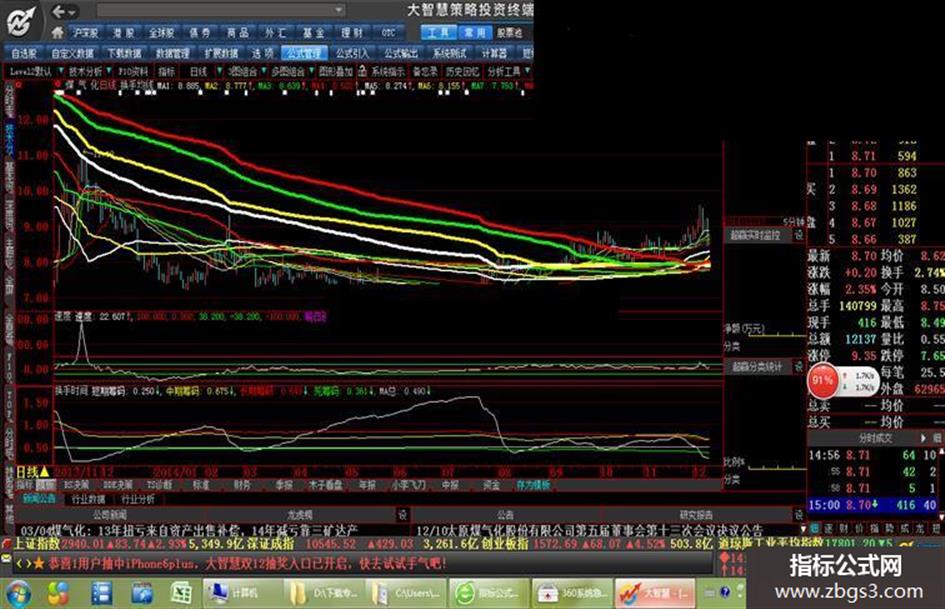Open the dropdown arrow beside back button
The width and height of the screenshot is (945, 609).
pos(72,11)
